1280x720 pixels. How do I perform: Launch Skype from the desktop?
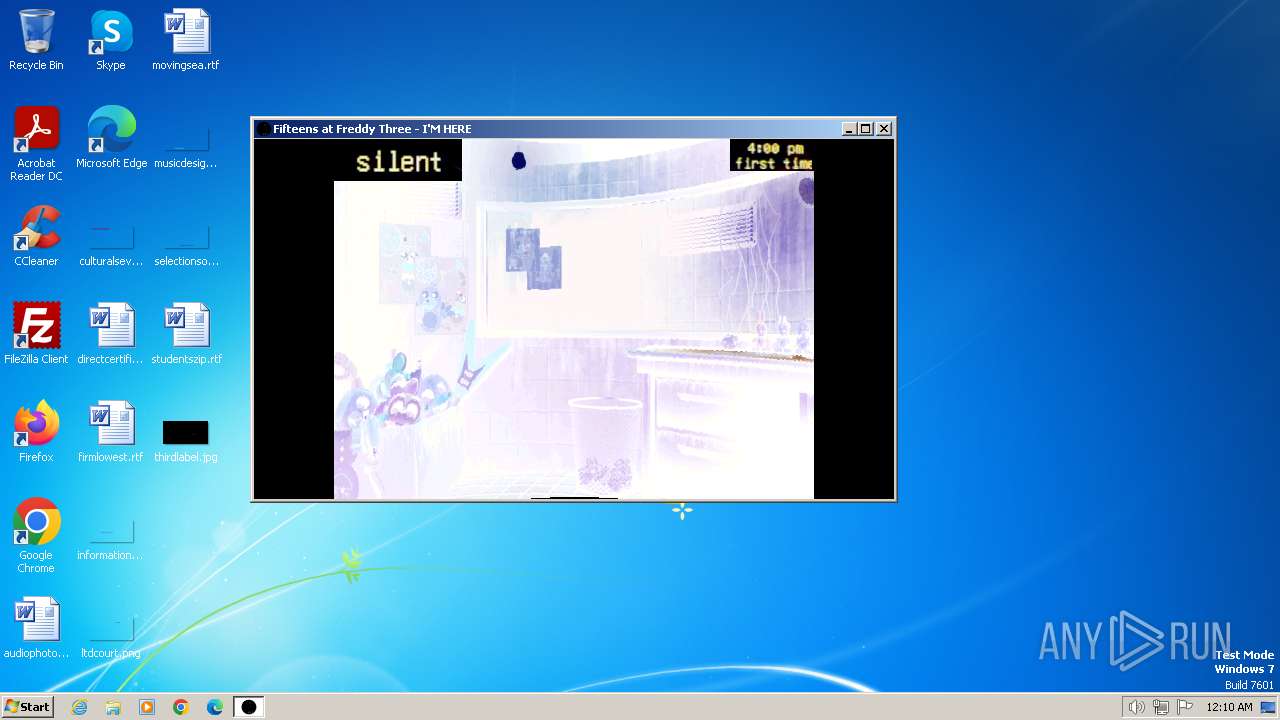[111, 40]
